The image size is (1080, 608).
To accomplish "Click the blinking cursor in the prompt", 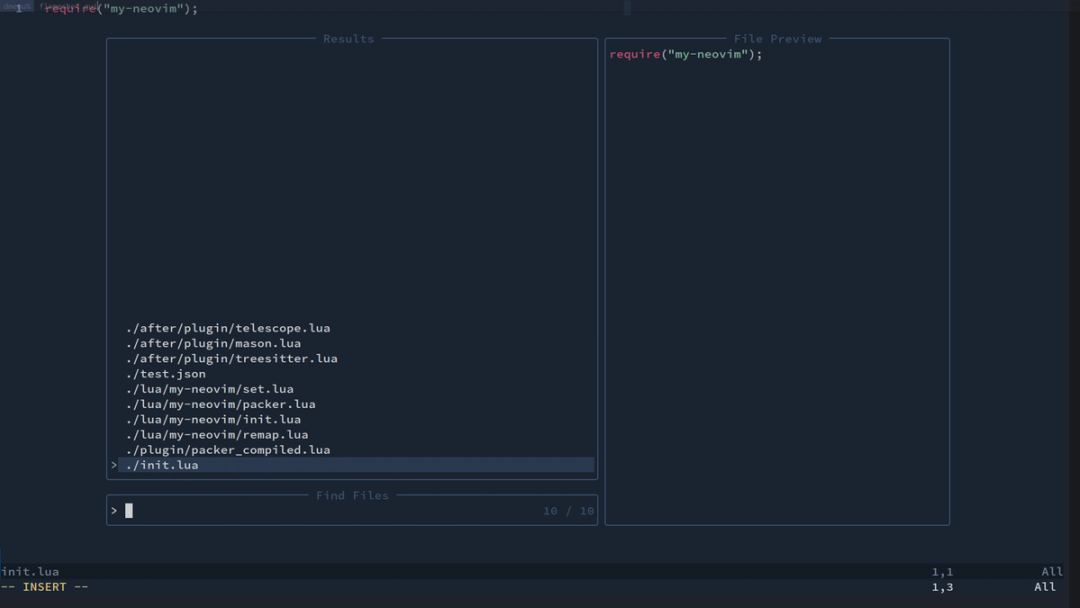I will tap(128, 510).
